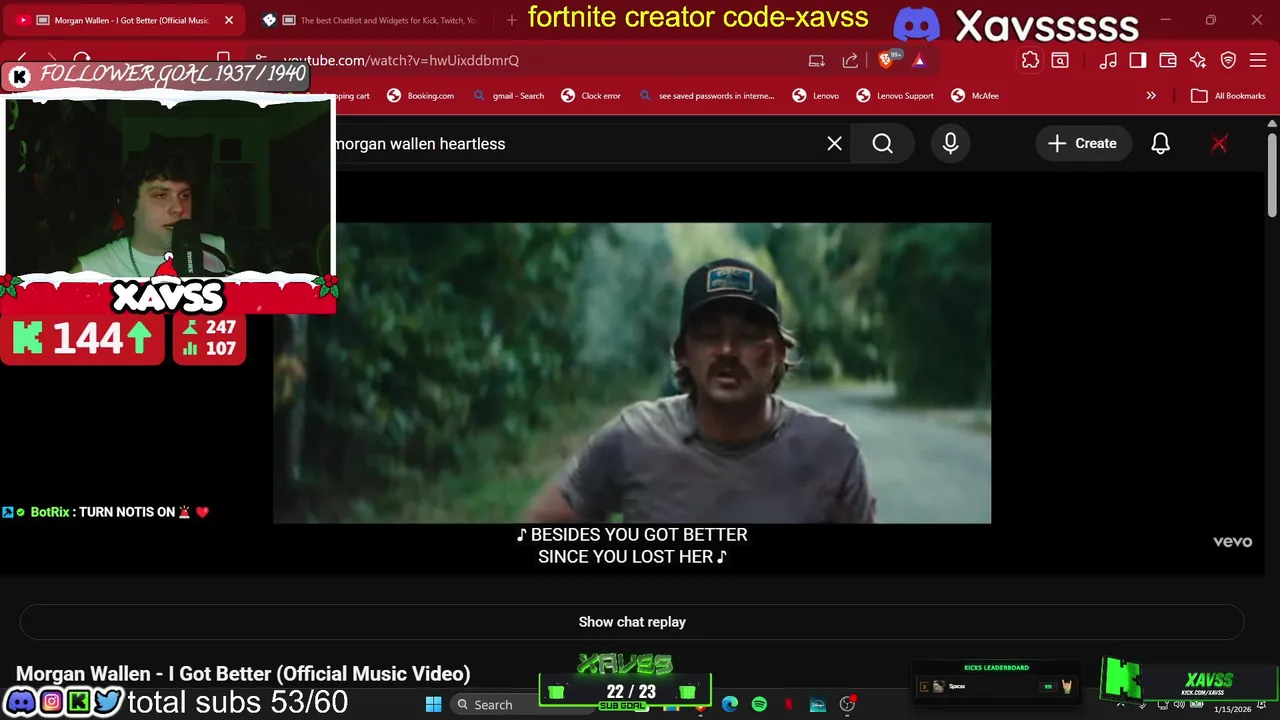Open Brave VPN shield icon
This screenshot has height=720, width=1280.
click(1228, 60)
